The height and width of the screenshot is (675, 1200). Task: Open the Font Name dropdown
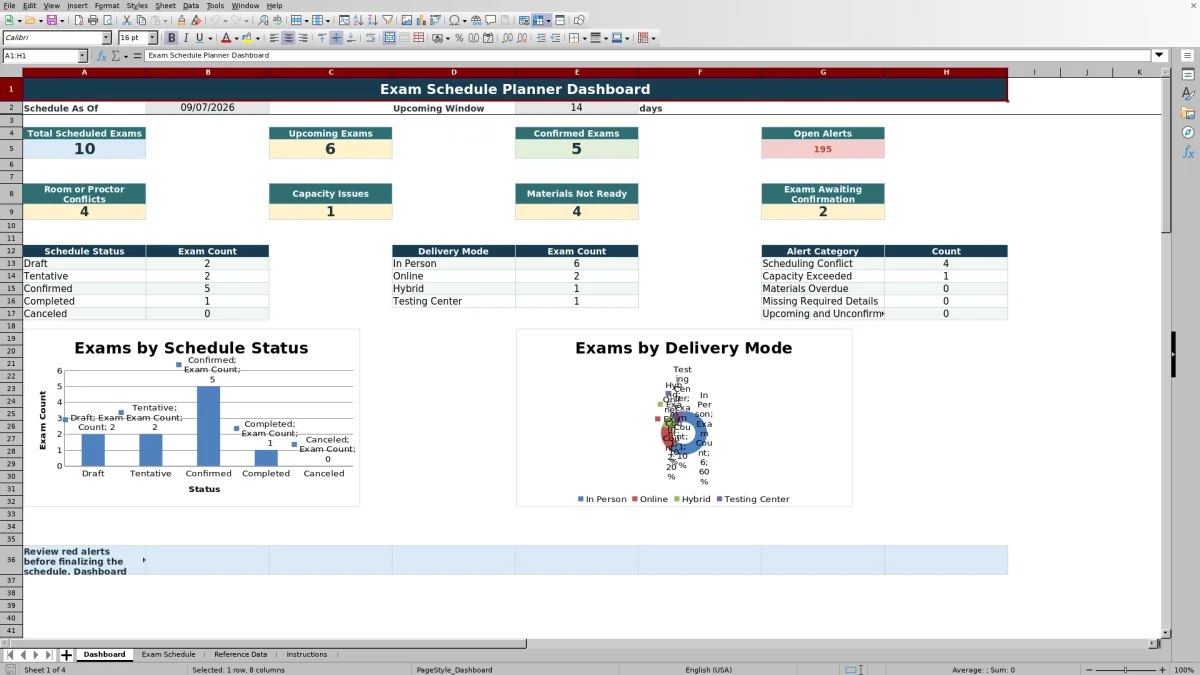pyautogui.click(x=106, y=38)
